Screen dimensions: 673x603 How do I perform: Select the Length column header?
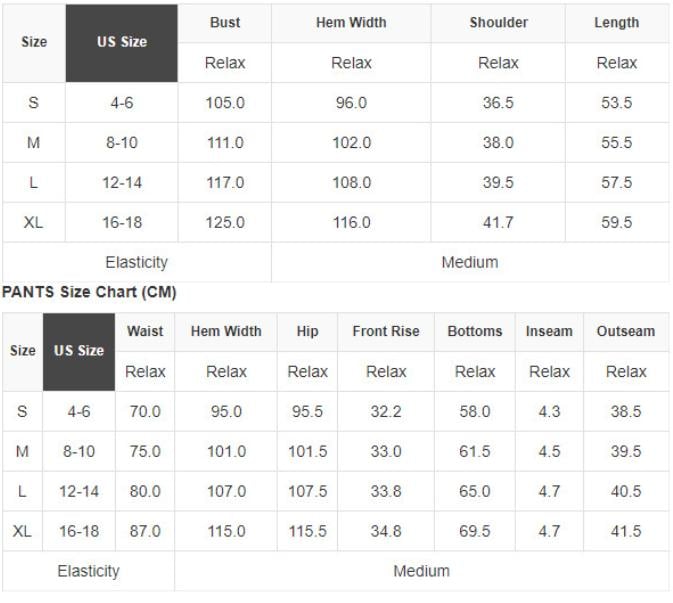click(616, 23)
